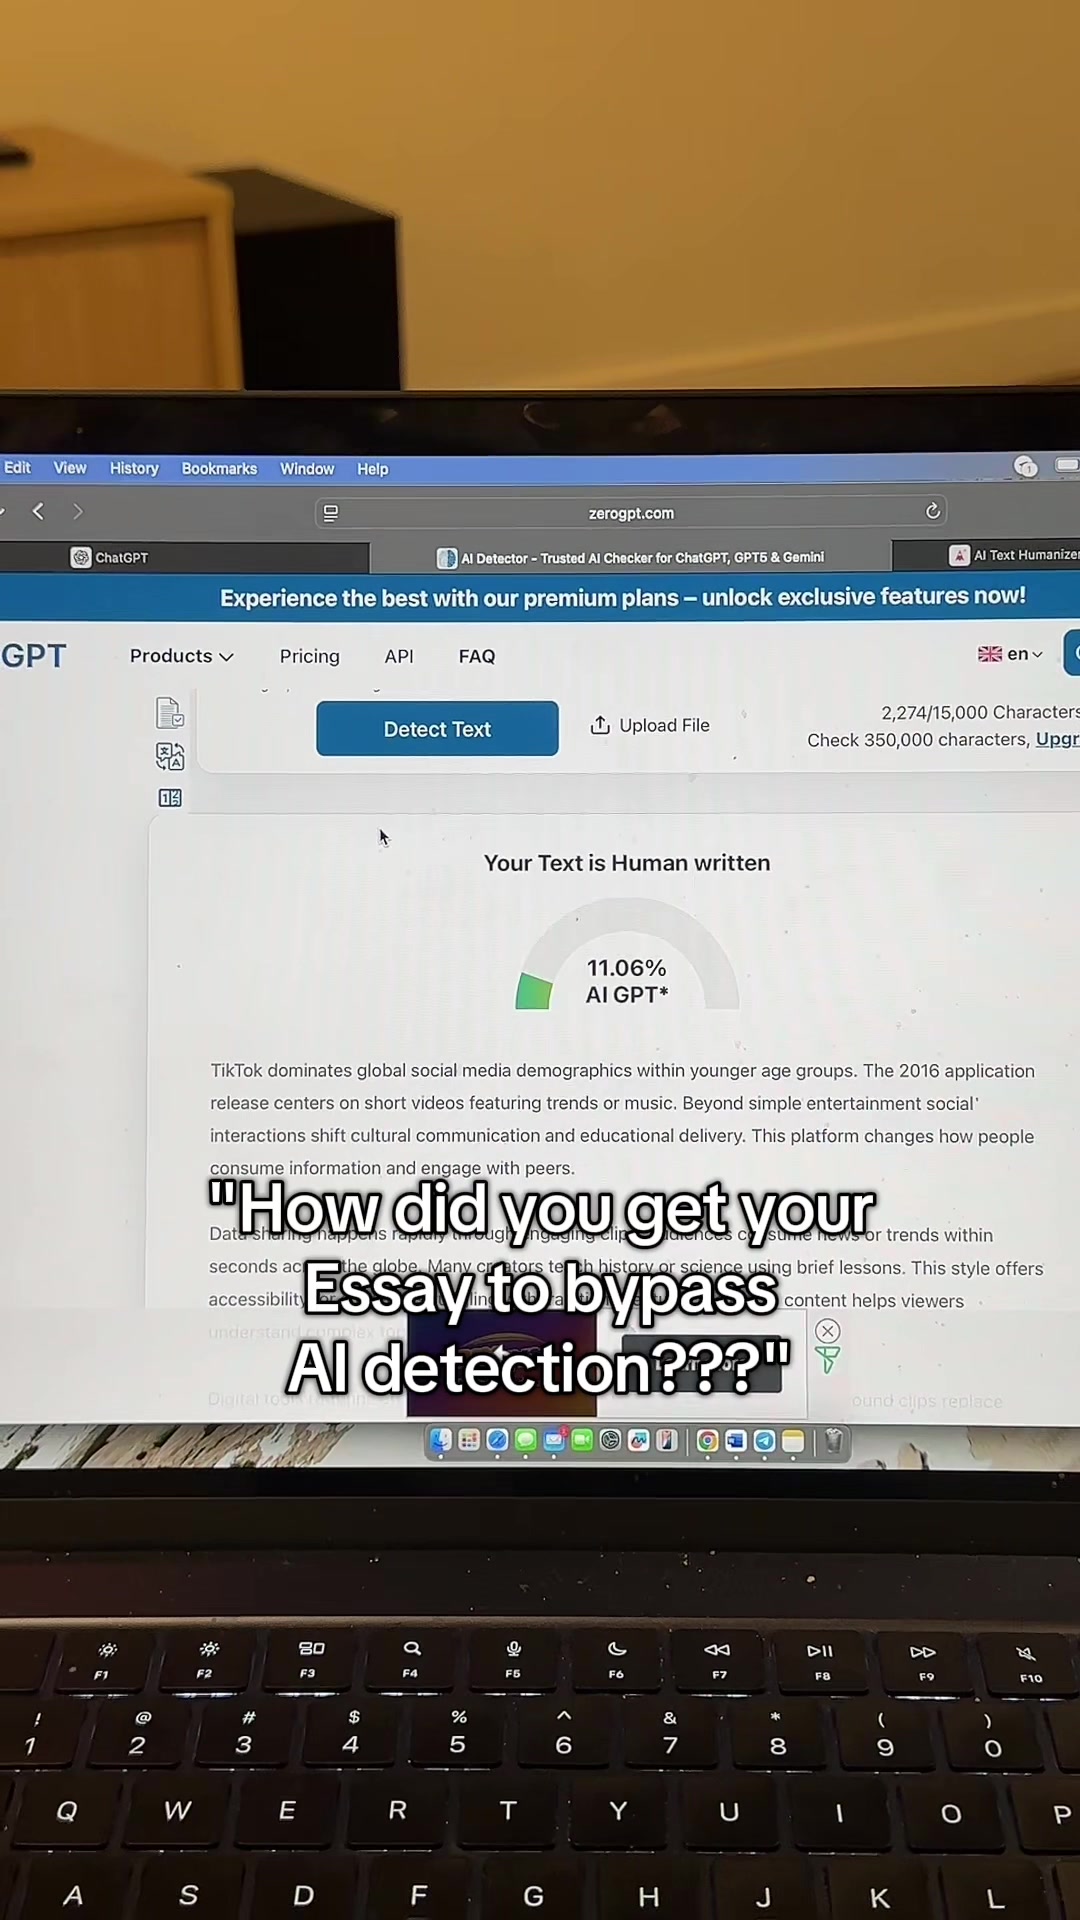The image size is (1080, 1920).
Task: Click the zerogpt.com address bar
Action: [x=631, y=512]
